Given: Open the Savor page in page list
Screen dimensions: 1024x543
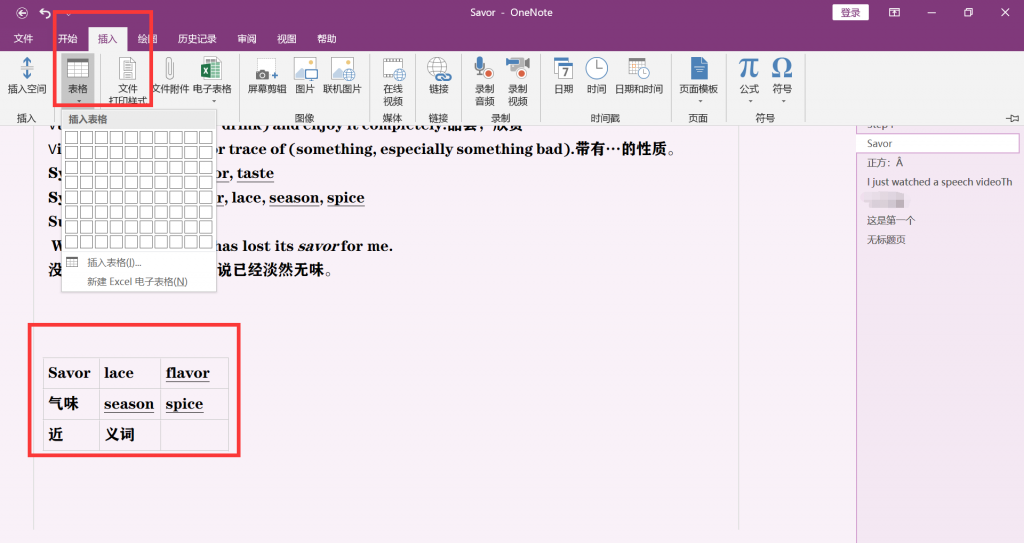Looking at the screenshot, I should point(937,144).
